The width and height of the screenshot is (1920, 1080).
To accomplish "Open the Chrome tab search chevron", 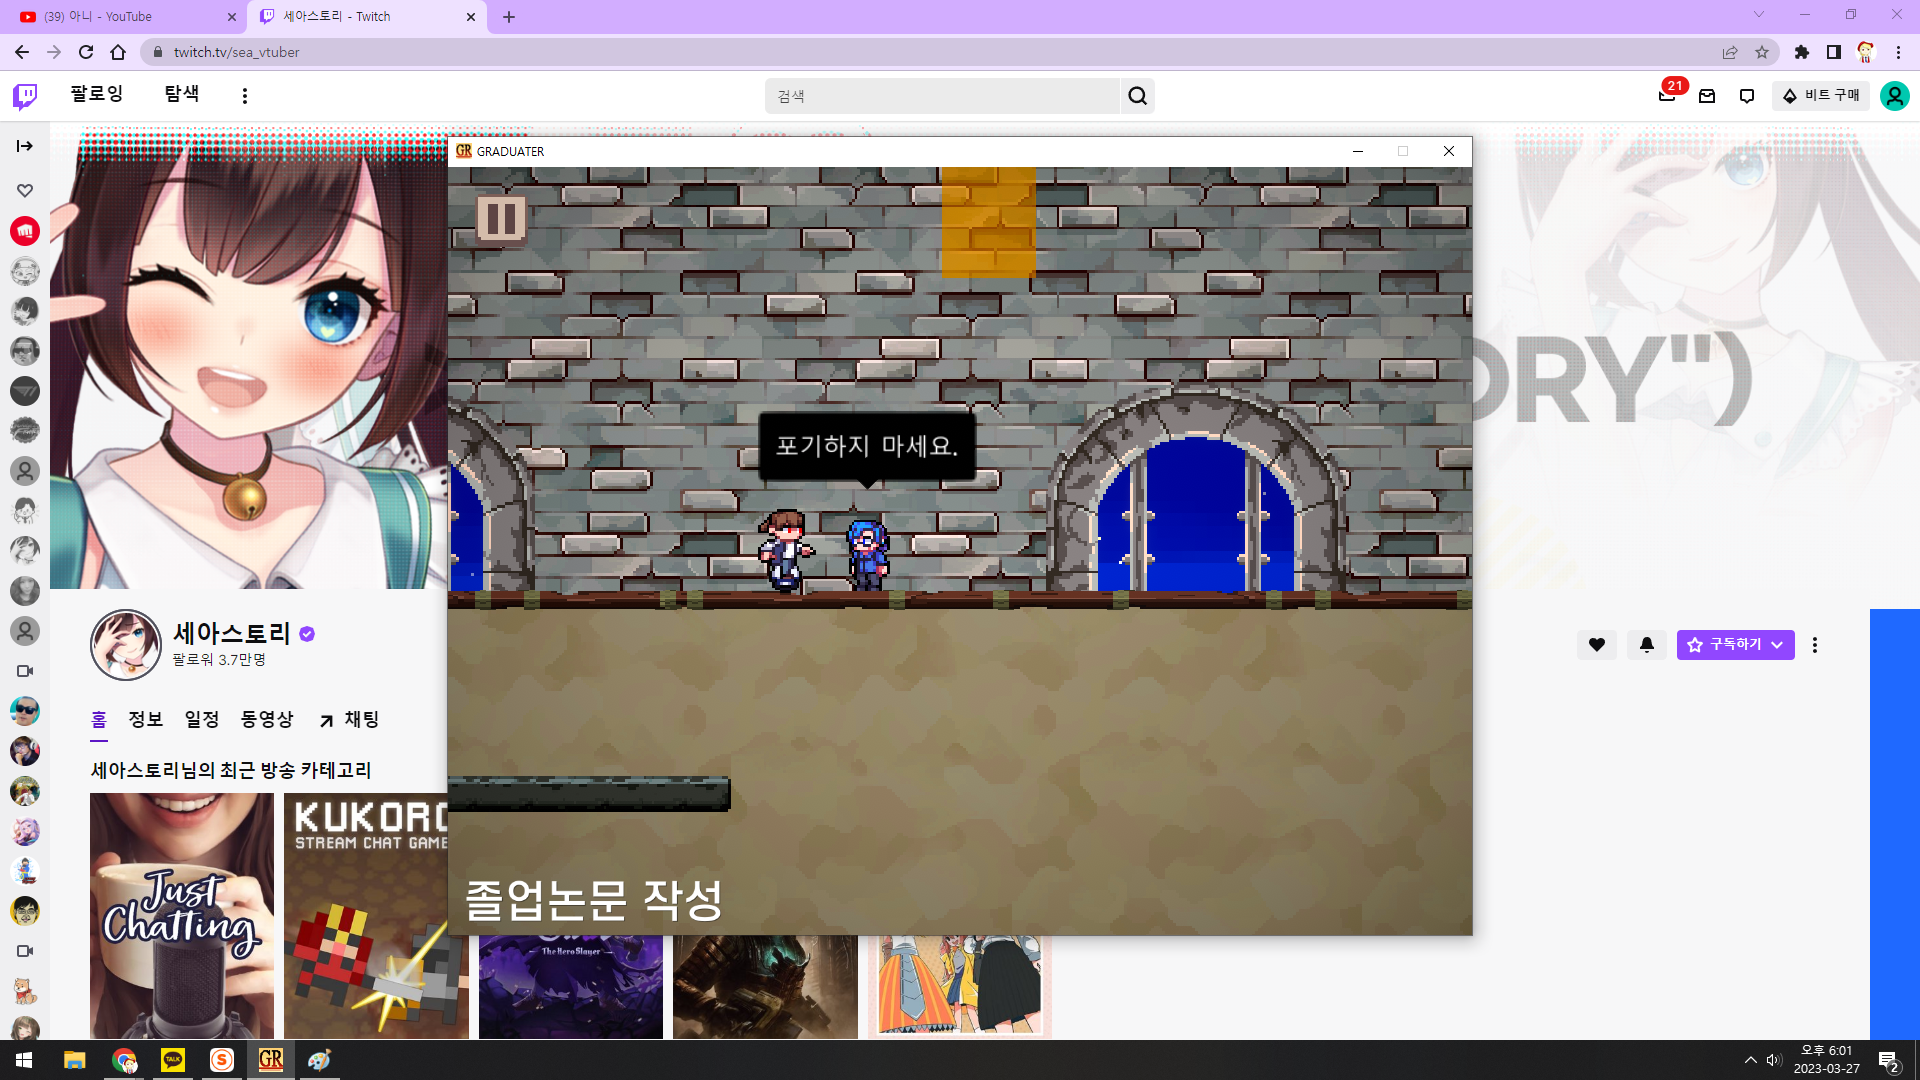I will click(x=1759, y=15).
